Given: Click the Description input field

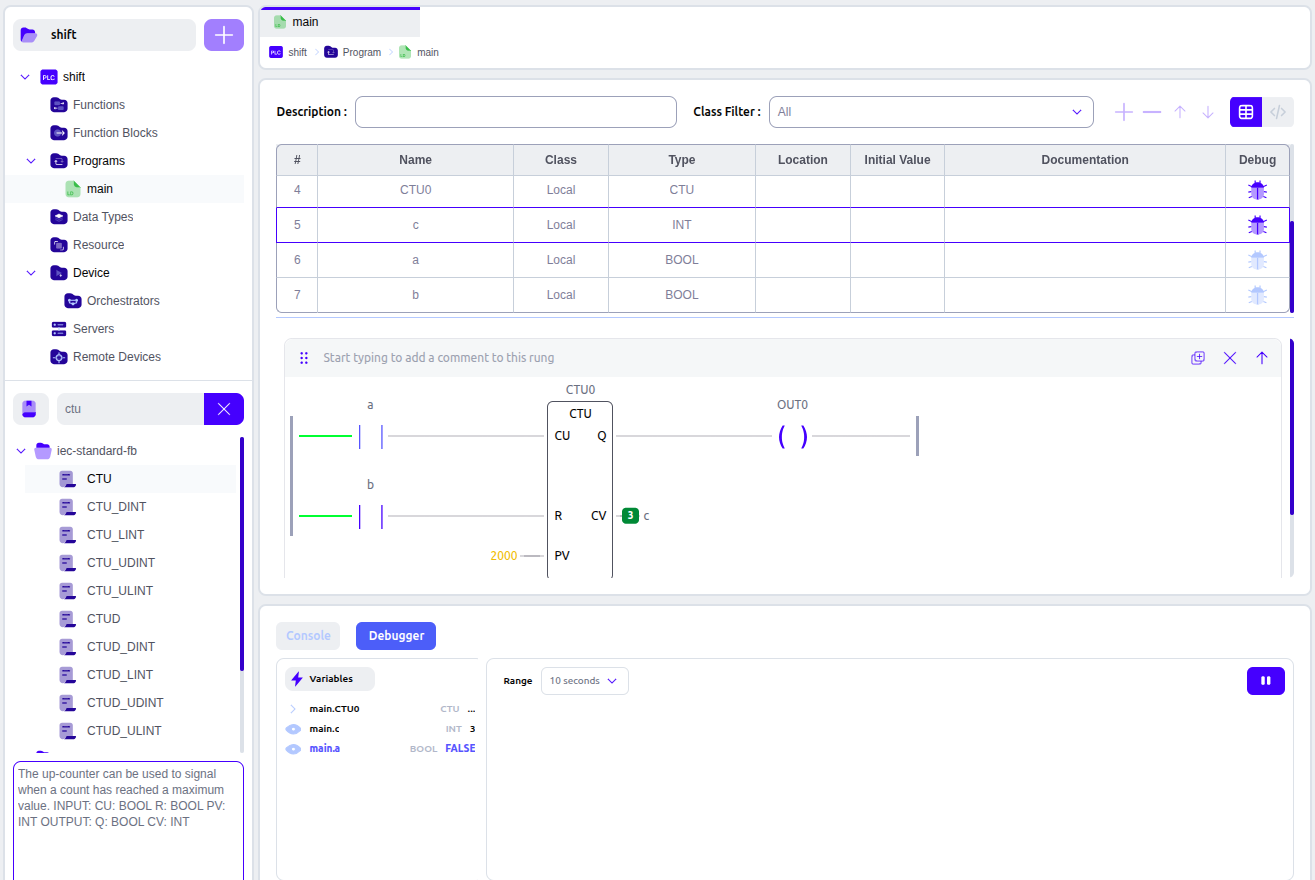Looking at the screenshot, I should (x=516, y=112).
